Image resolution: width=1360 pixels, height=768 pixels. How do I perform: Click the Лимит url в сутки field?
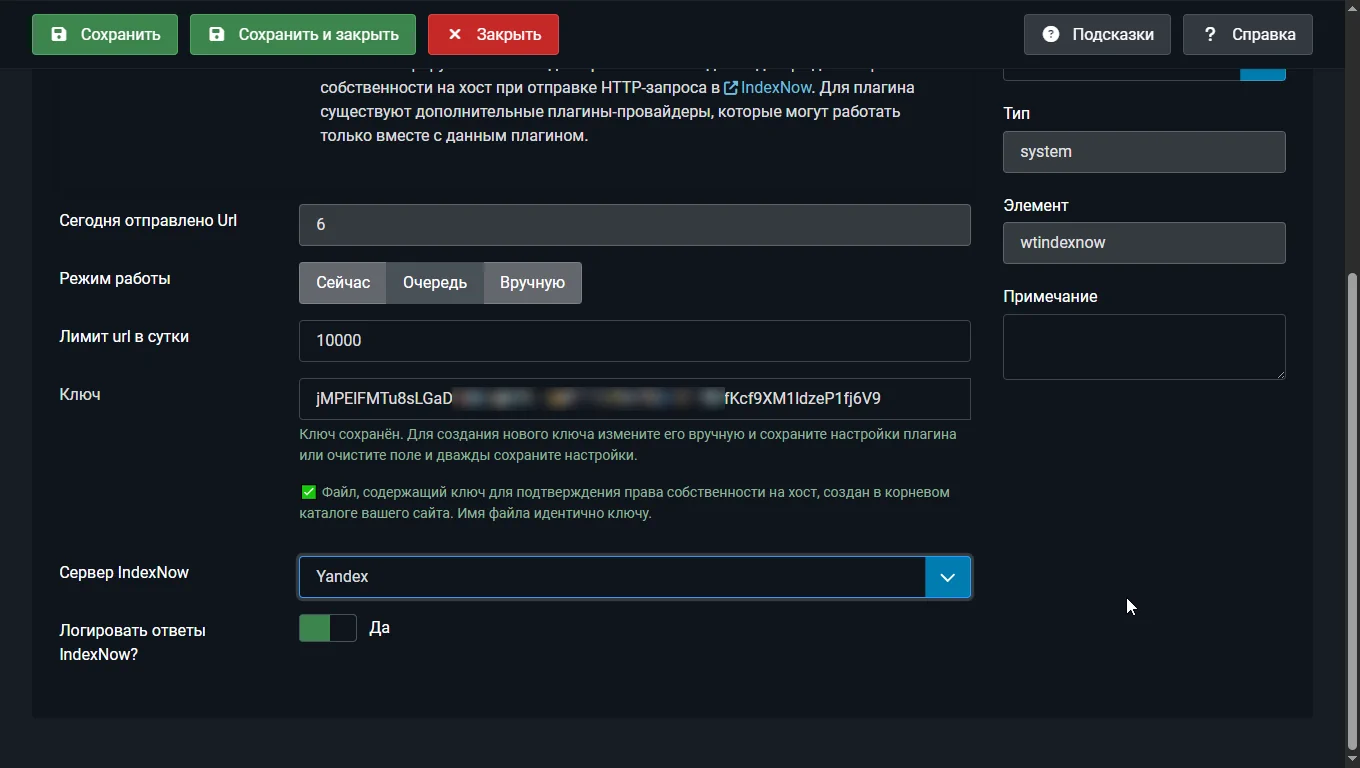point(634,341)
